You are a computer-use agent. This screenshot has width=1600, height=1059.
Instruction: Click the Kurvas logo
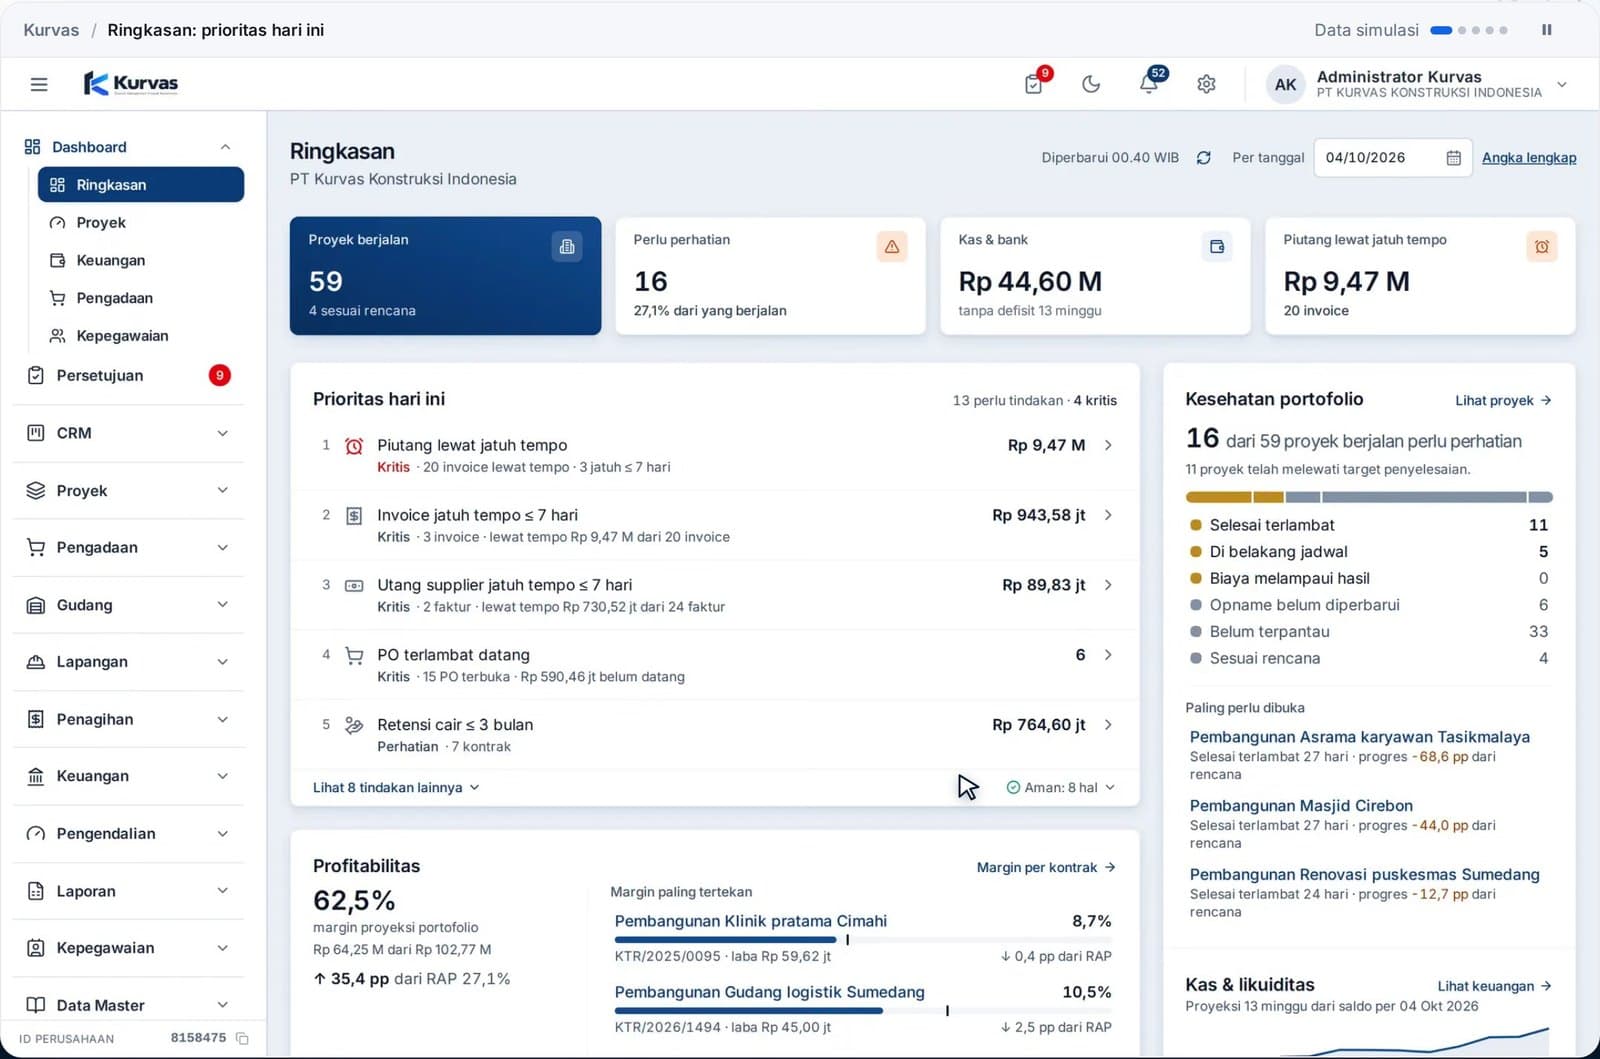[x=131, y=83]
